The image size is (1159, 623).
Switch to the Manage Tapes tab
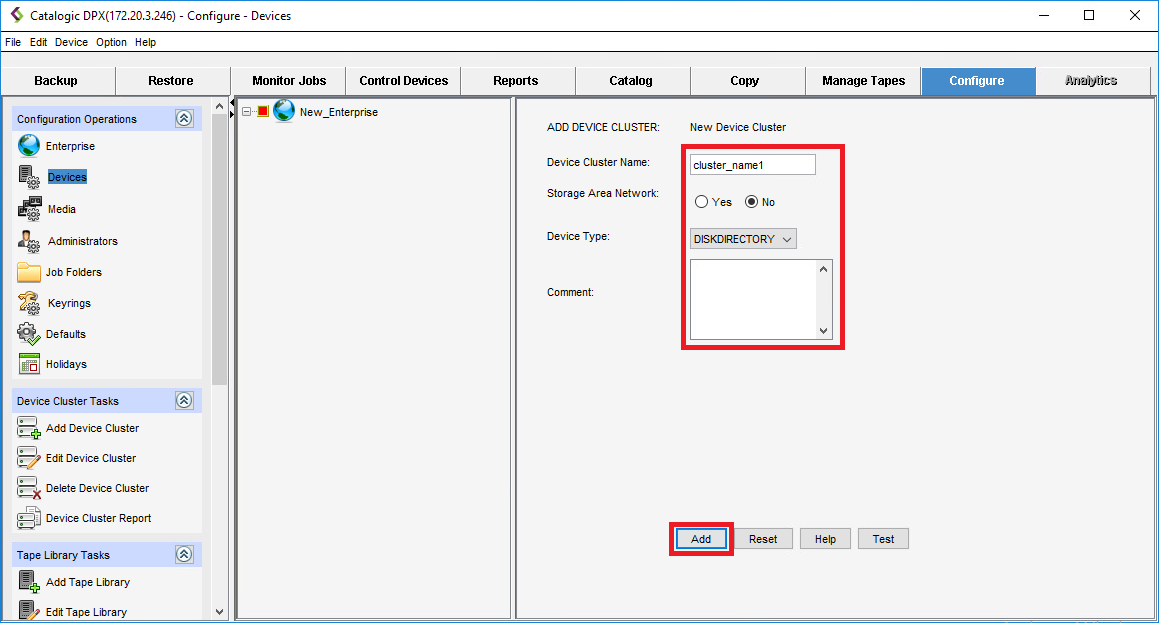click(x=863, y=81)
